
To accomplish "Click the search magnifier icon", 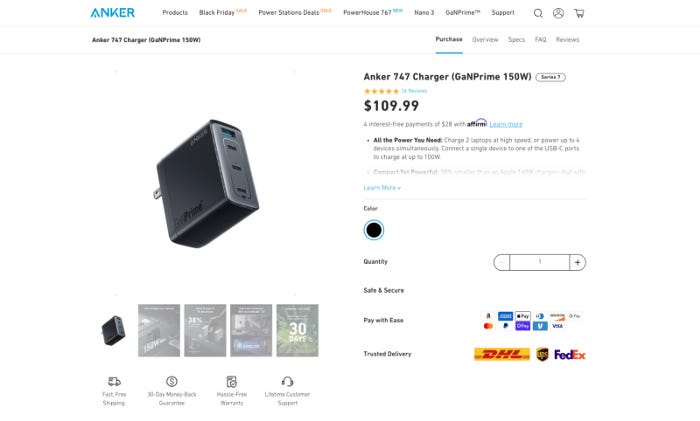I will point(538,13).
